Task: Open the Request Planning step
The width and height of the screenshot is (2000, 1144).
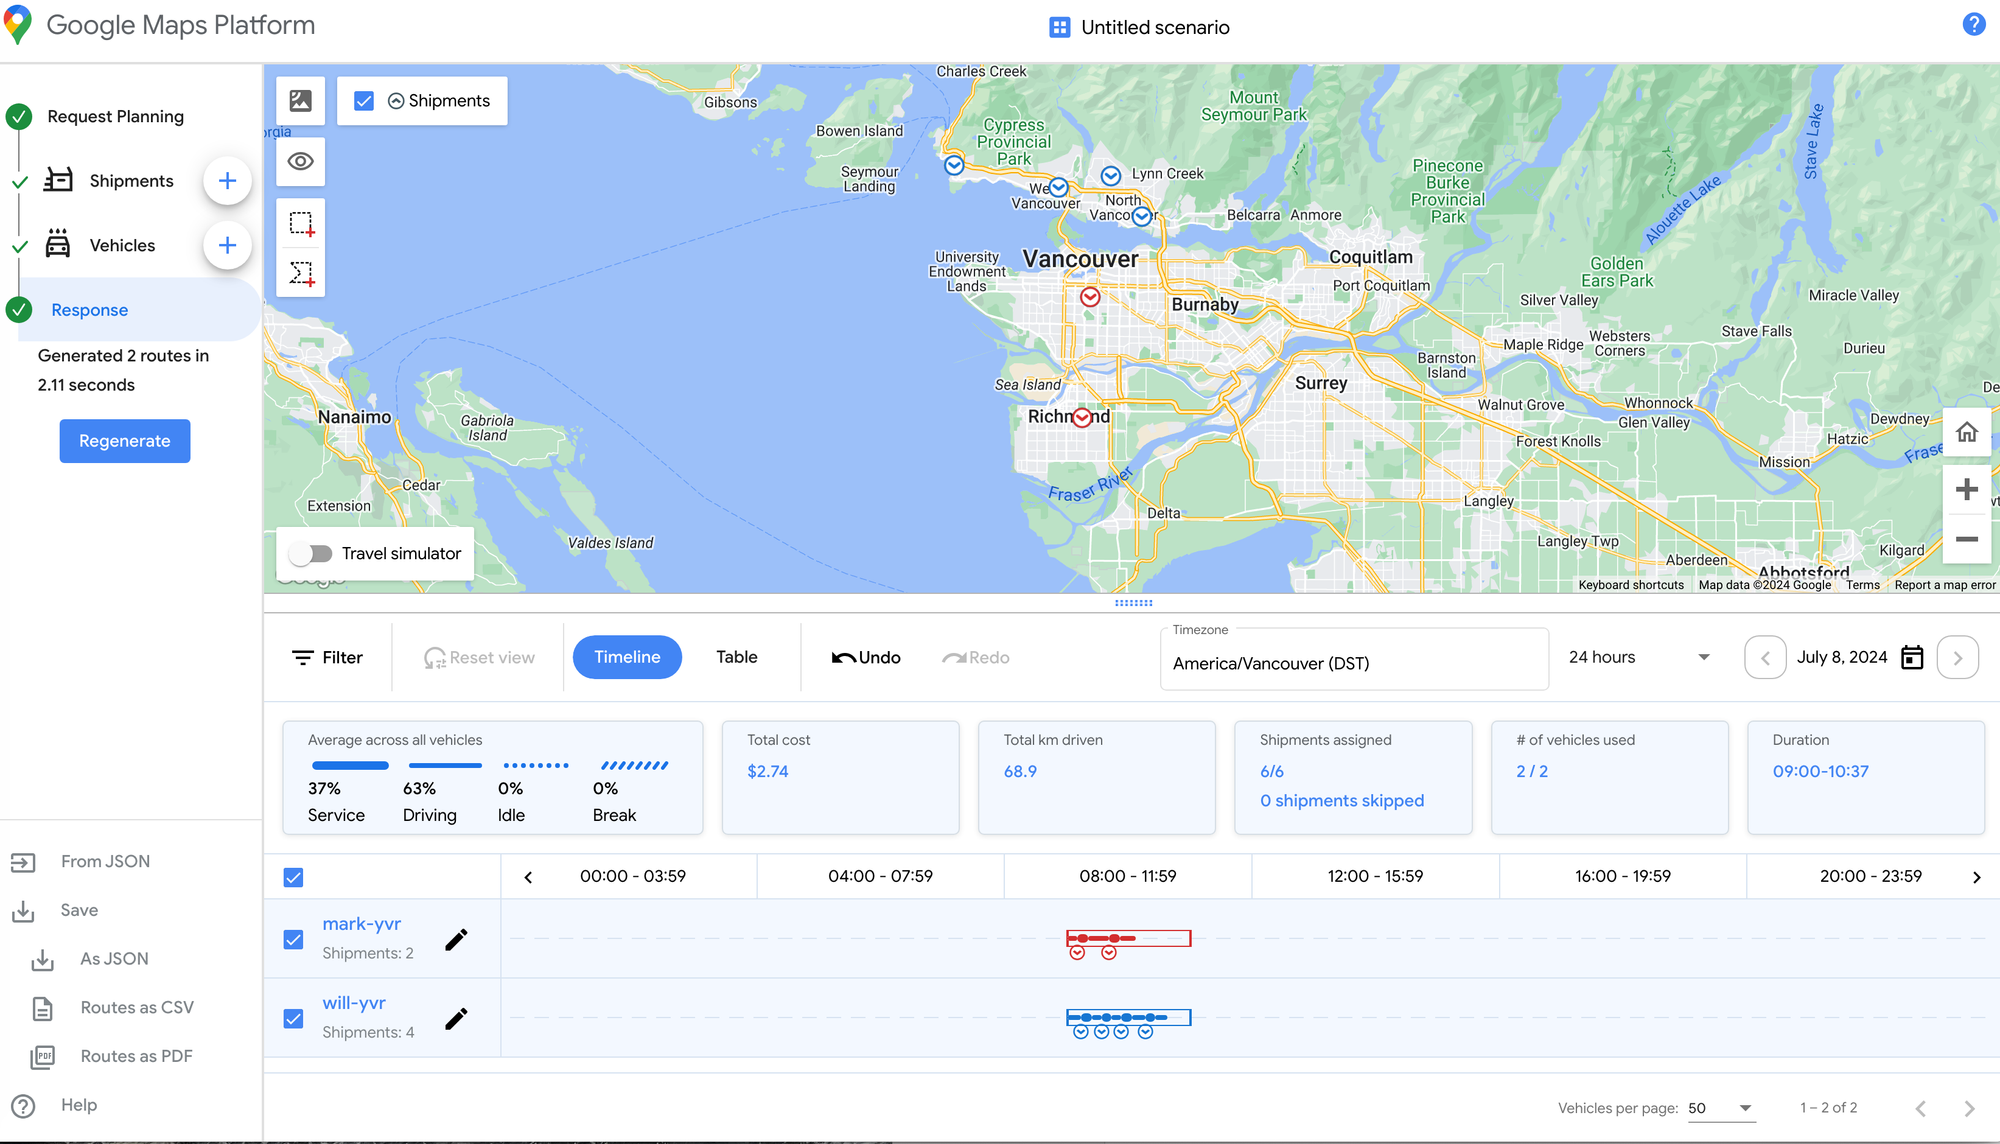Action: click(x=115, y=117)
